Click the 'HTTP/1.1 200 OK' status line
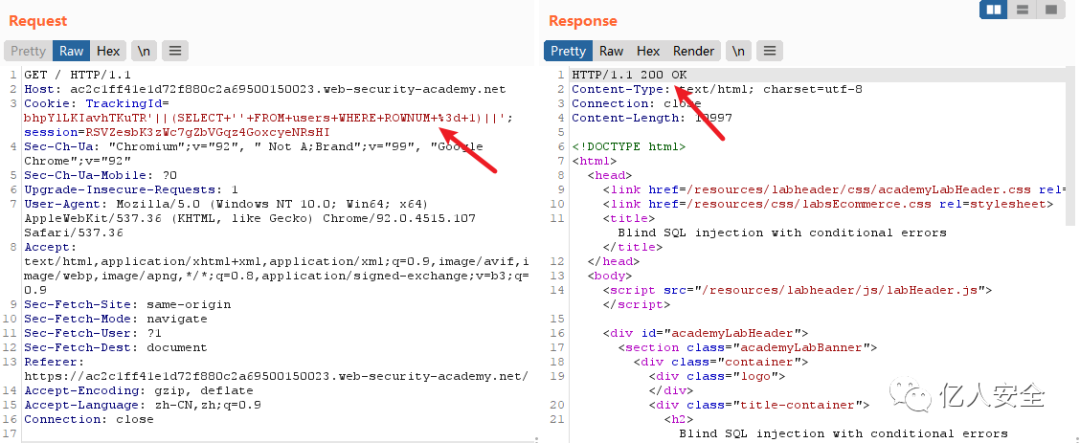The width and height of the screenshot is (1080, 443). tap(630, 75)
